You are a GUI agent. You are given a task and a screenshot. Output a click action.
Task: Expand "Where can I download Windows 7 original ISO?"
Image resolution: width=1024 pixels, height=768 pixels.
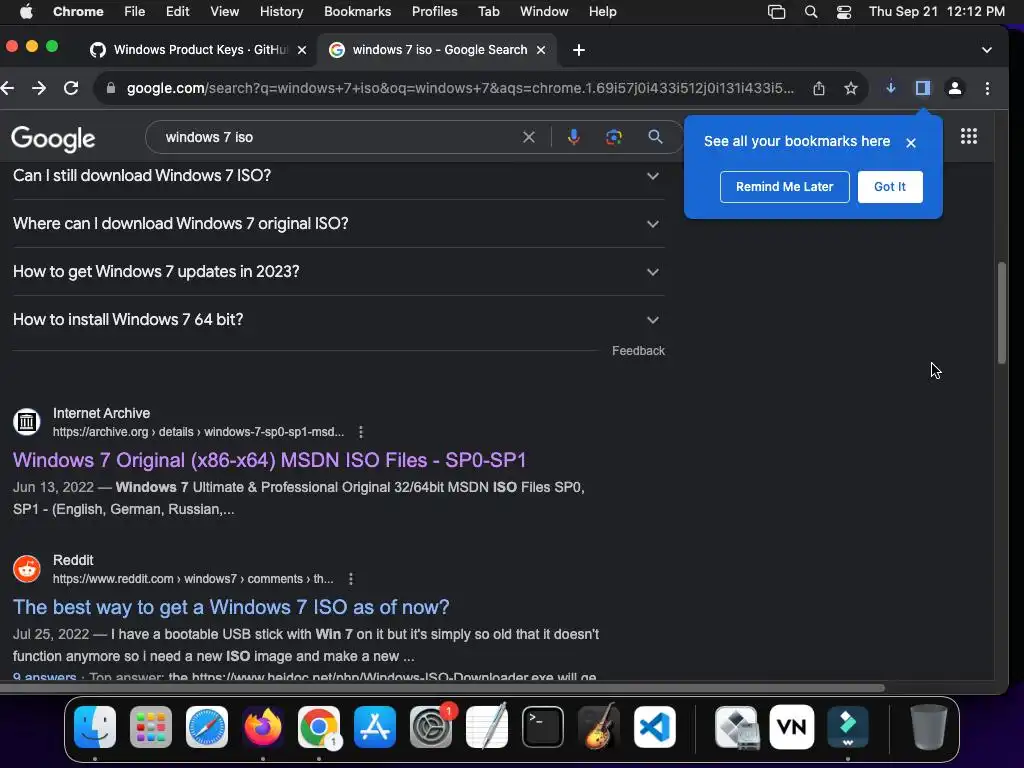coord(339,223)
